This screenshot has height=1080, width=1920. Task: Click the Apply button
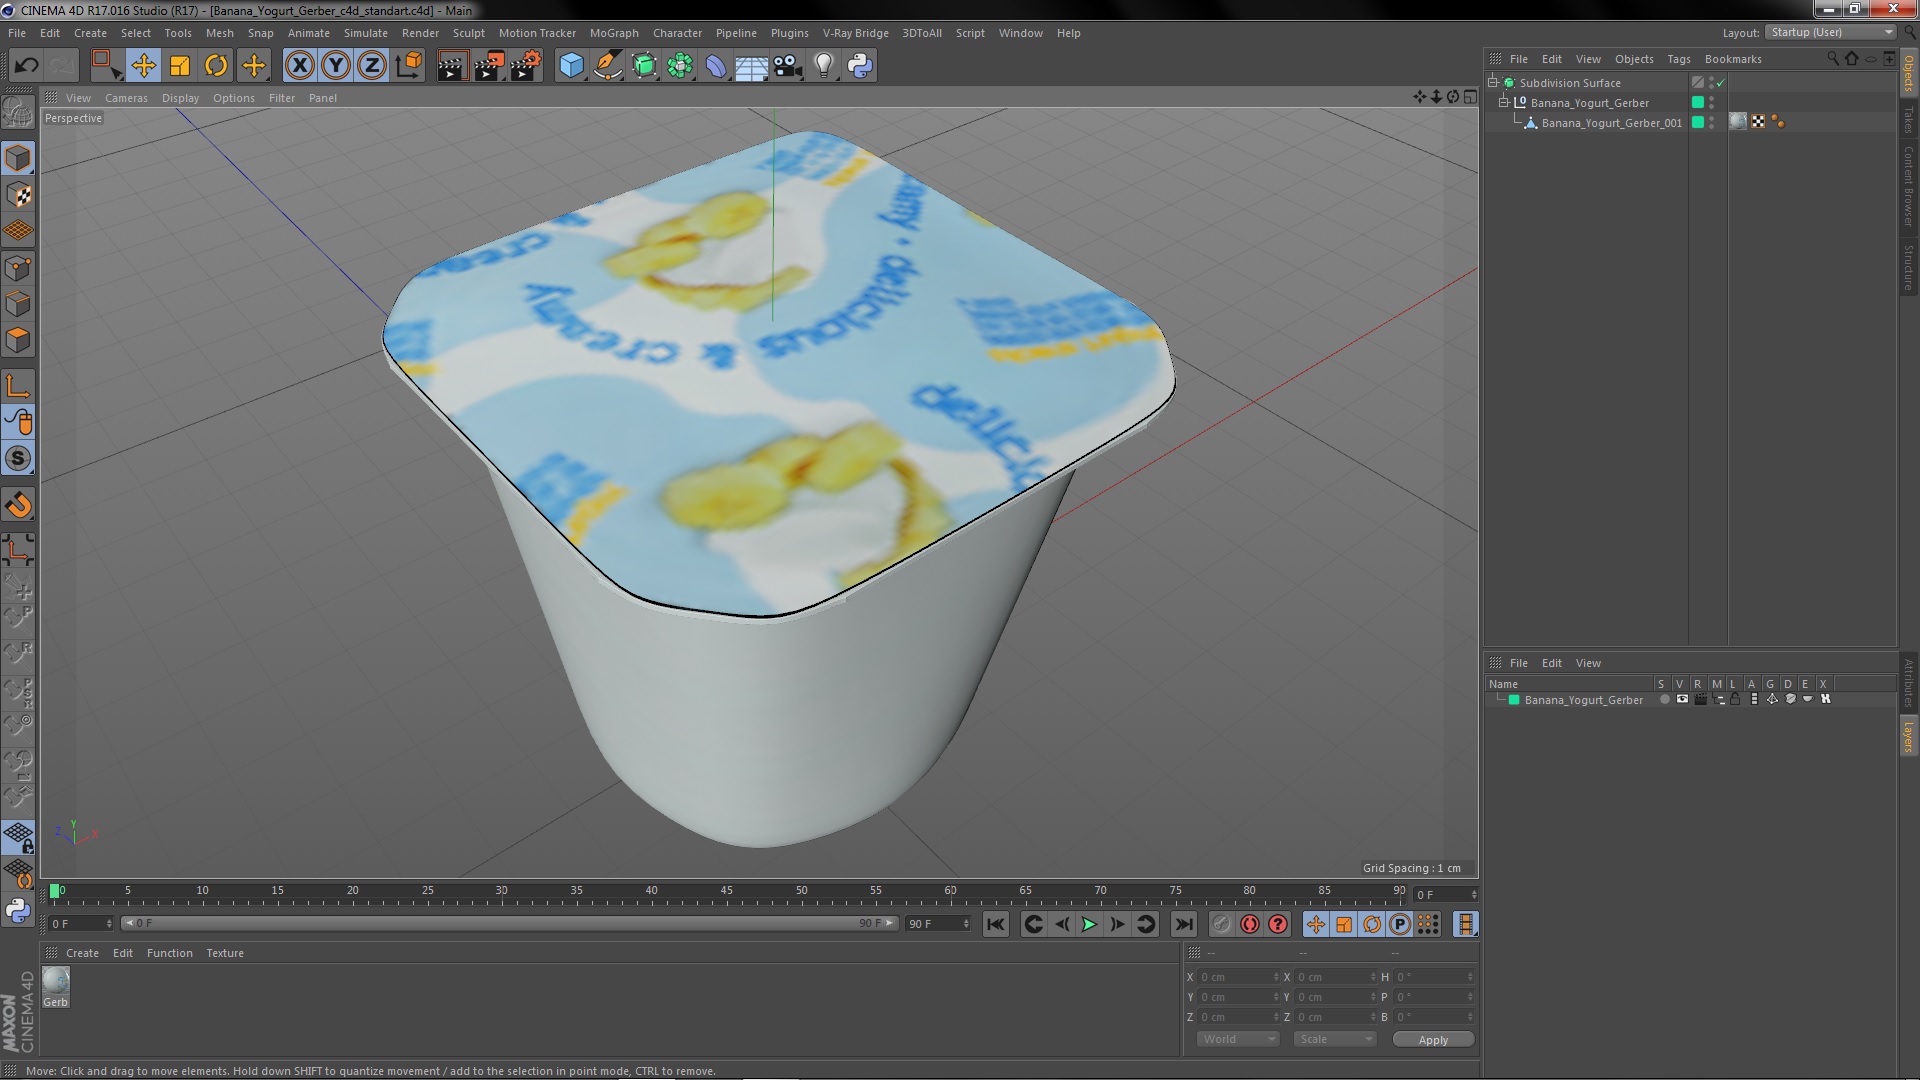(x=1433, y=1040)
